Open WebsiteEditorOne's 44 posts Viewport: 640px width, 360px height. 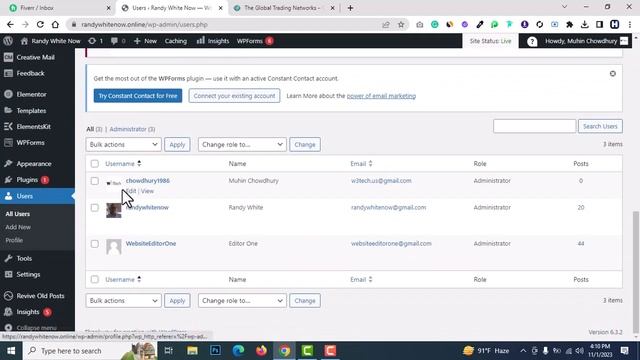581,243
